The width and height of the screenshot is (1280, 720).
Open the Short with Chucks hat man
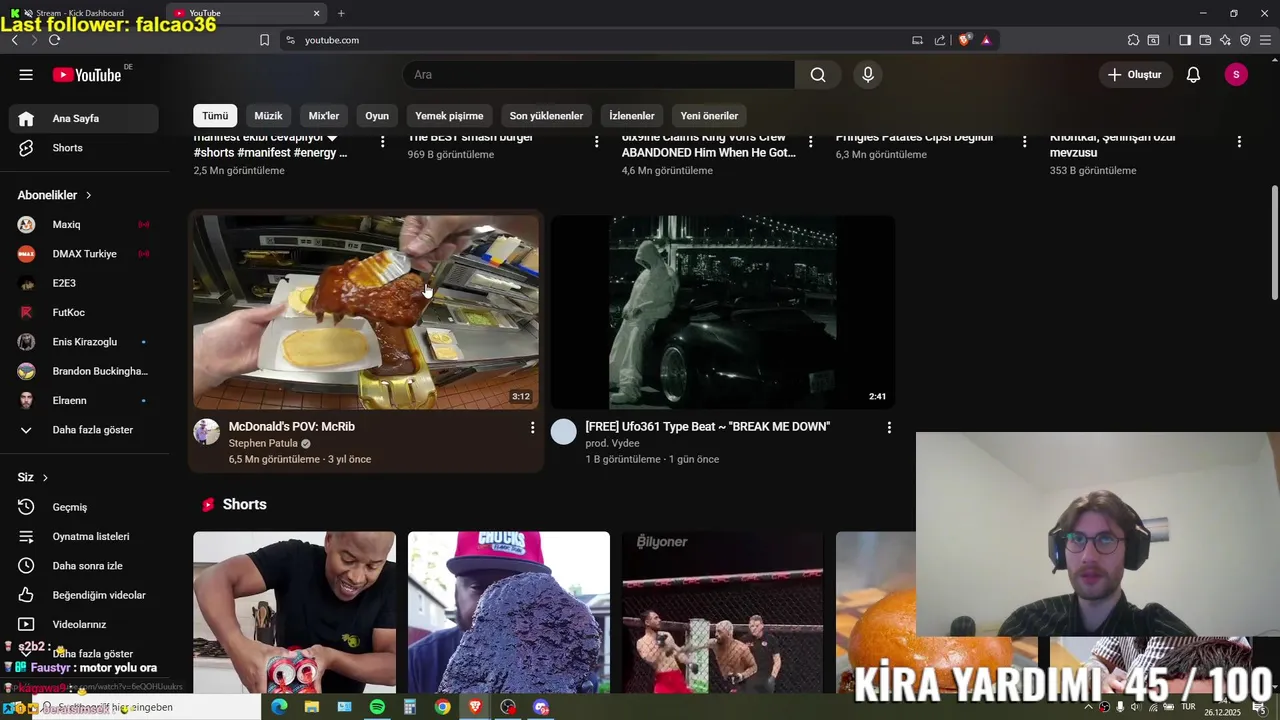tap(508, 612)
